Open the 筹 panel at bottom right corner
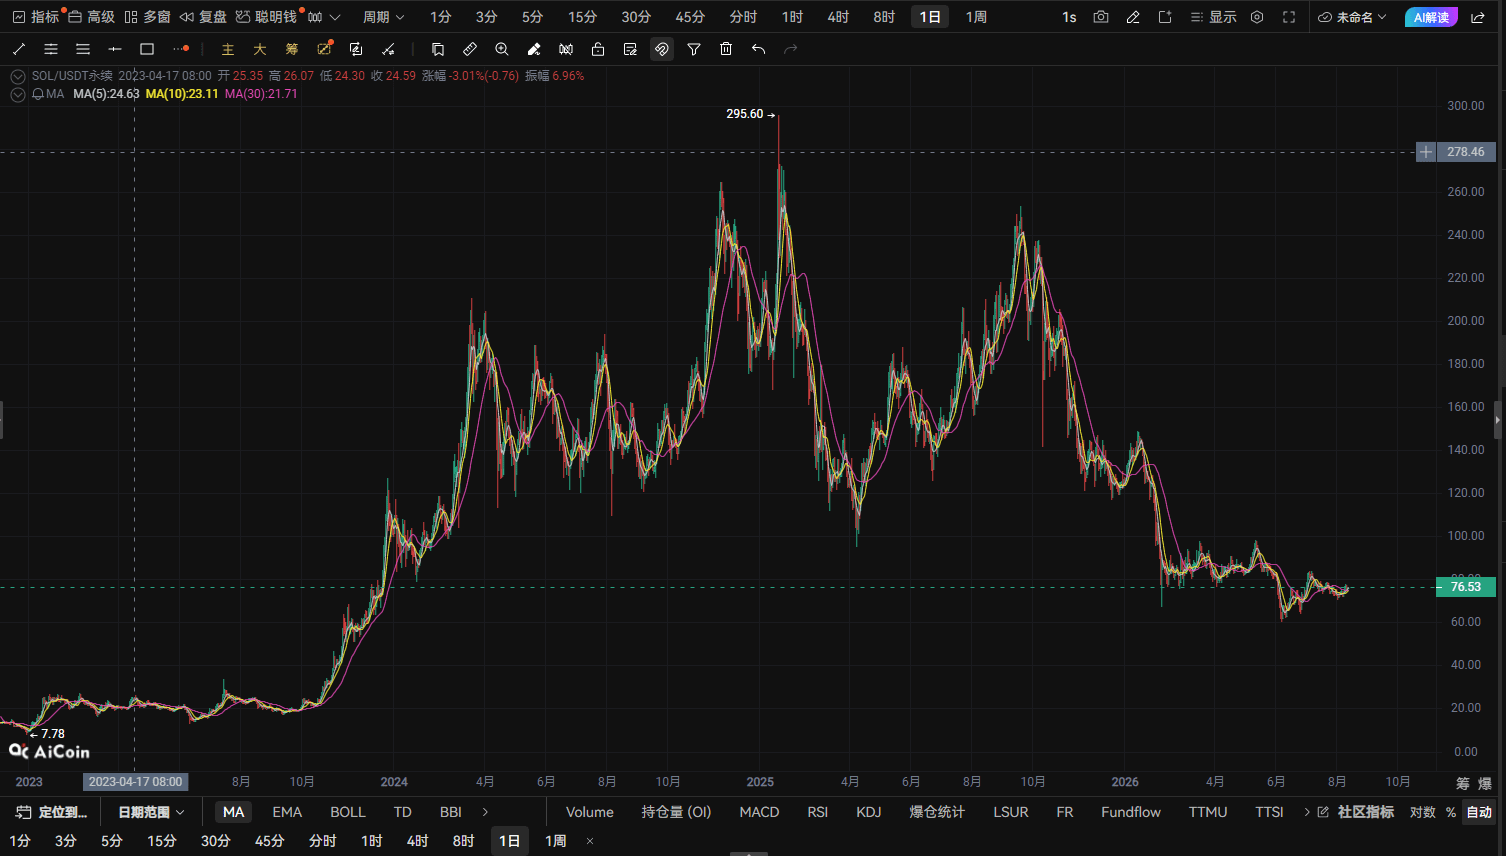This screenshot has height=856, width=1506. pyautogui.click(x=1463, y=783)
